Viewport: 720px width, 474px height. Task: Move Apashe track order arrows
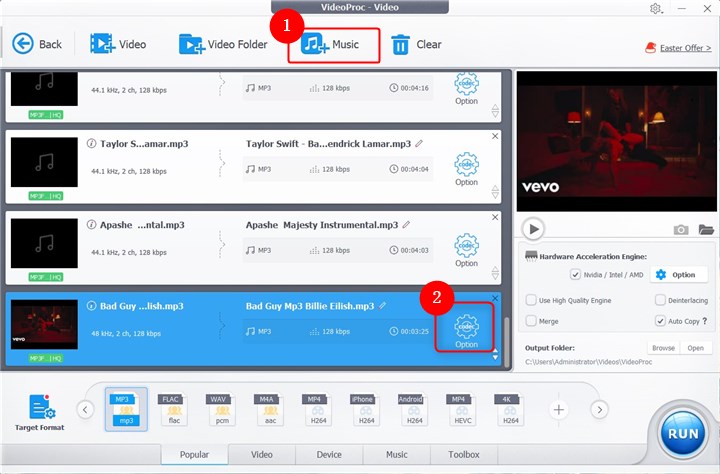tap(495, 273)
